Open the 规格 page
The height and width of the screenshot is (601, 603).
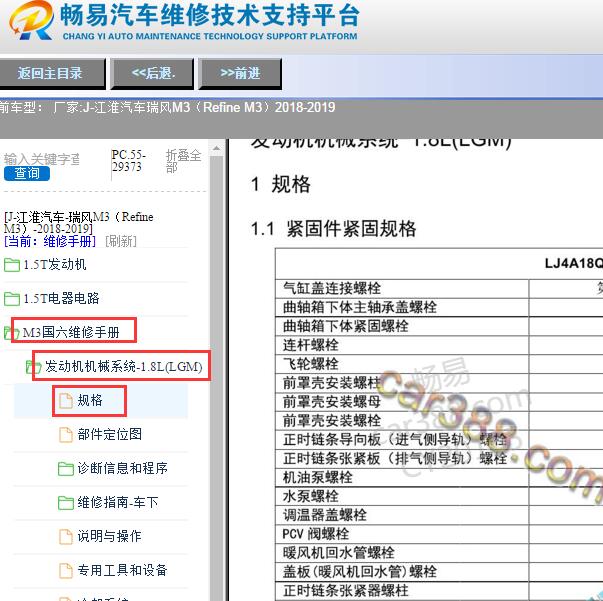tap(90, 400)
